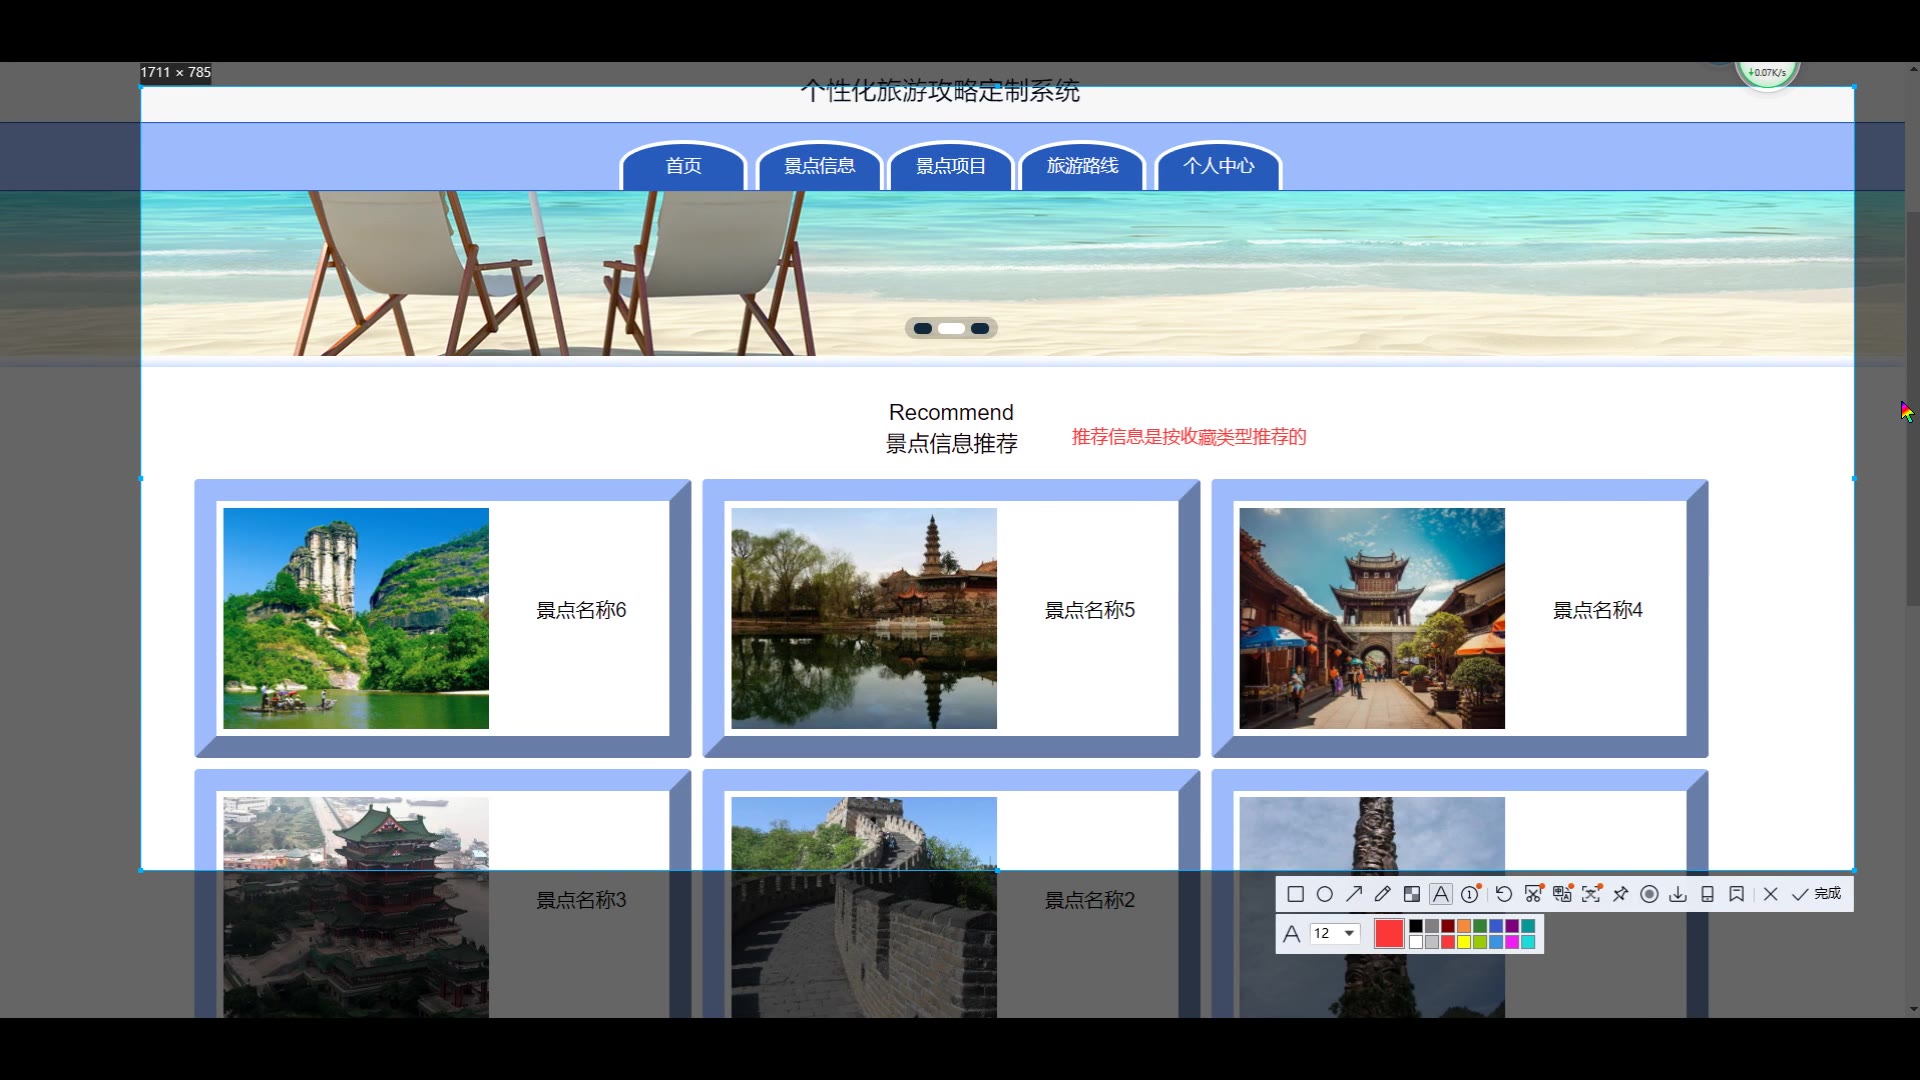Select the rectangle drawing tool

tap(1296, 894)
